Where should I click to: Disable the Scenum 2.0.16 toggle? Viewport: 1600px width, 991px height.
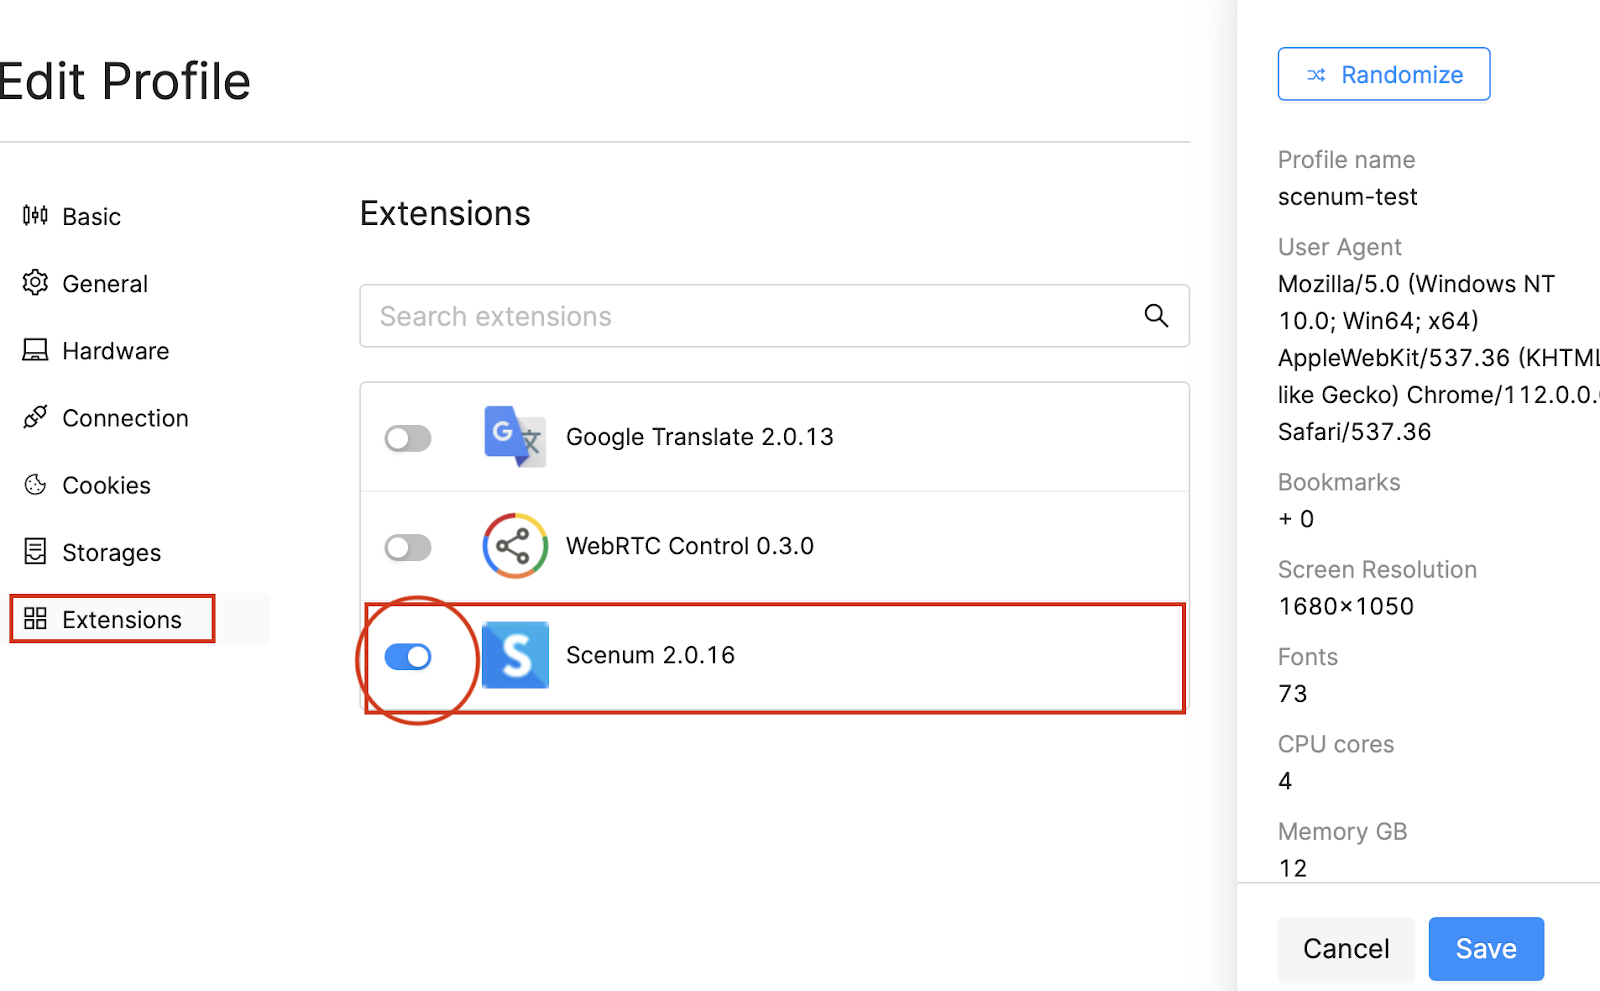[x=408, y=656]
